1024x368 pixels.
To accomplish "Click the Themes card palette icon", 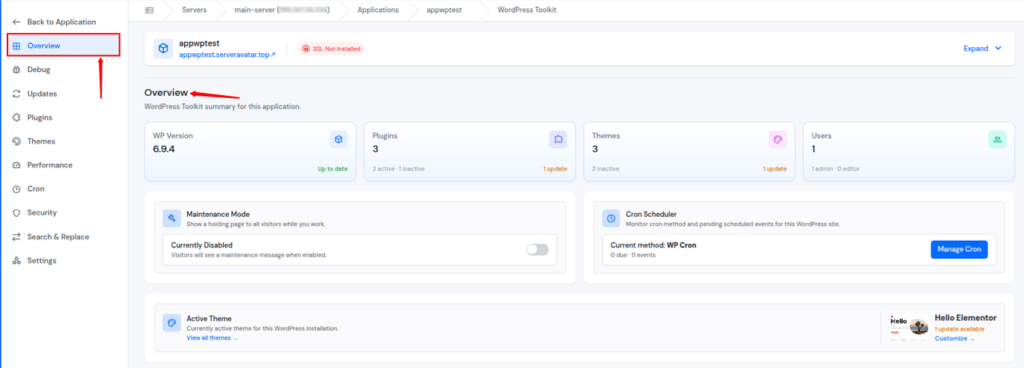I will point(778,140).
